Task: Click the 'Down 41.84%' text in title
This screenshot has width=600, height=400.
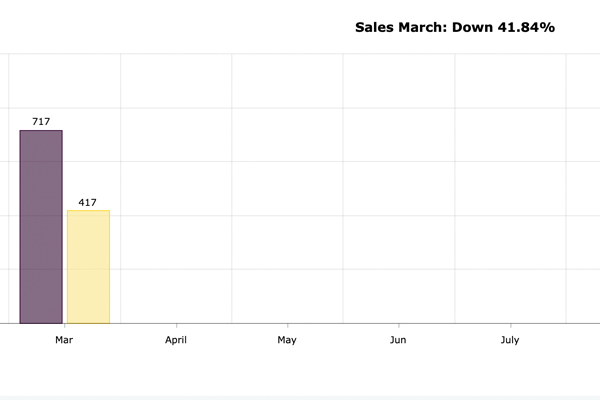Action: [x=503, y=27]
